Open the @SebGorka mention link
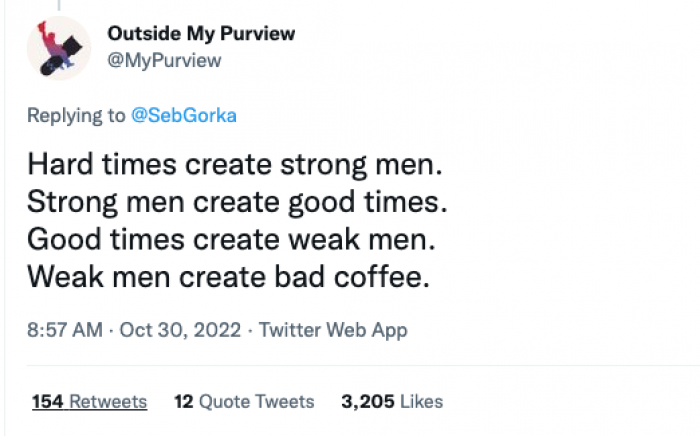The image size is (700, 436). tap(183, 115)
